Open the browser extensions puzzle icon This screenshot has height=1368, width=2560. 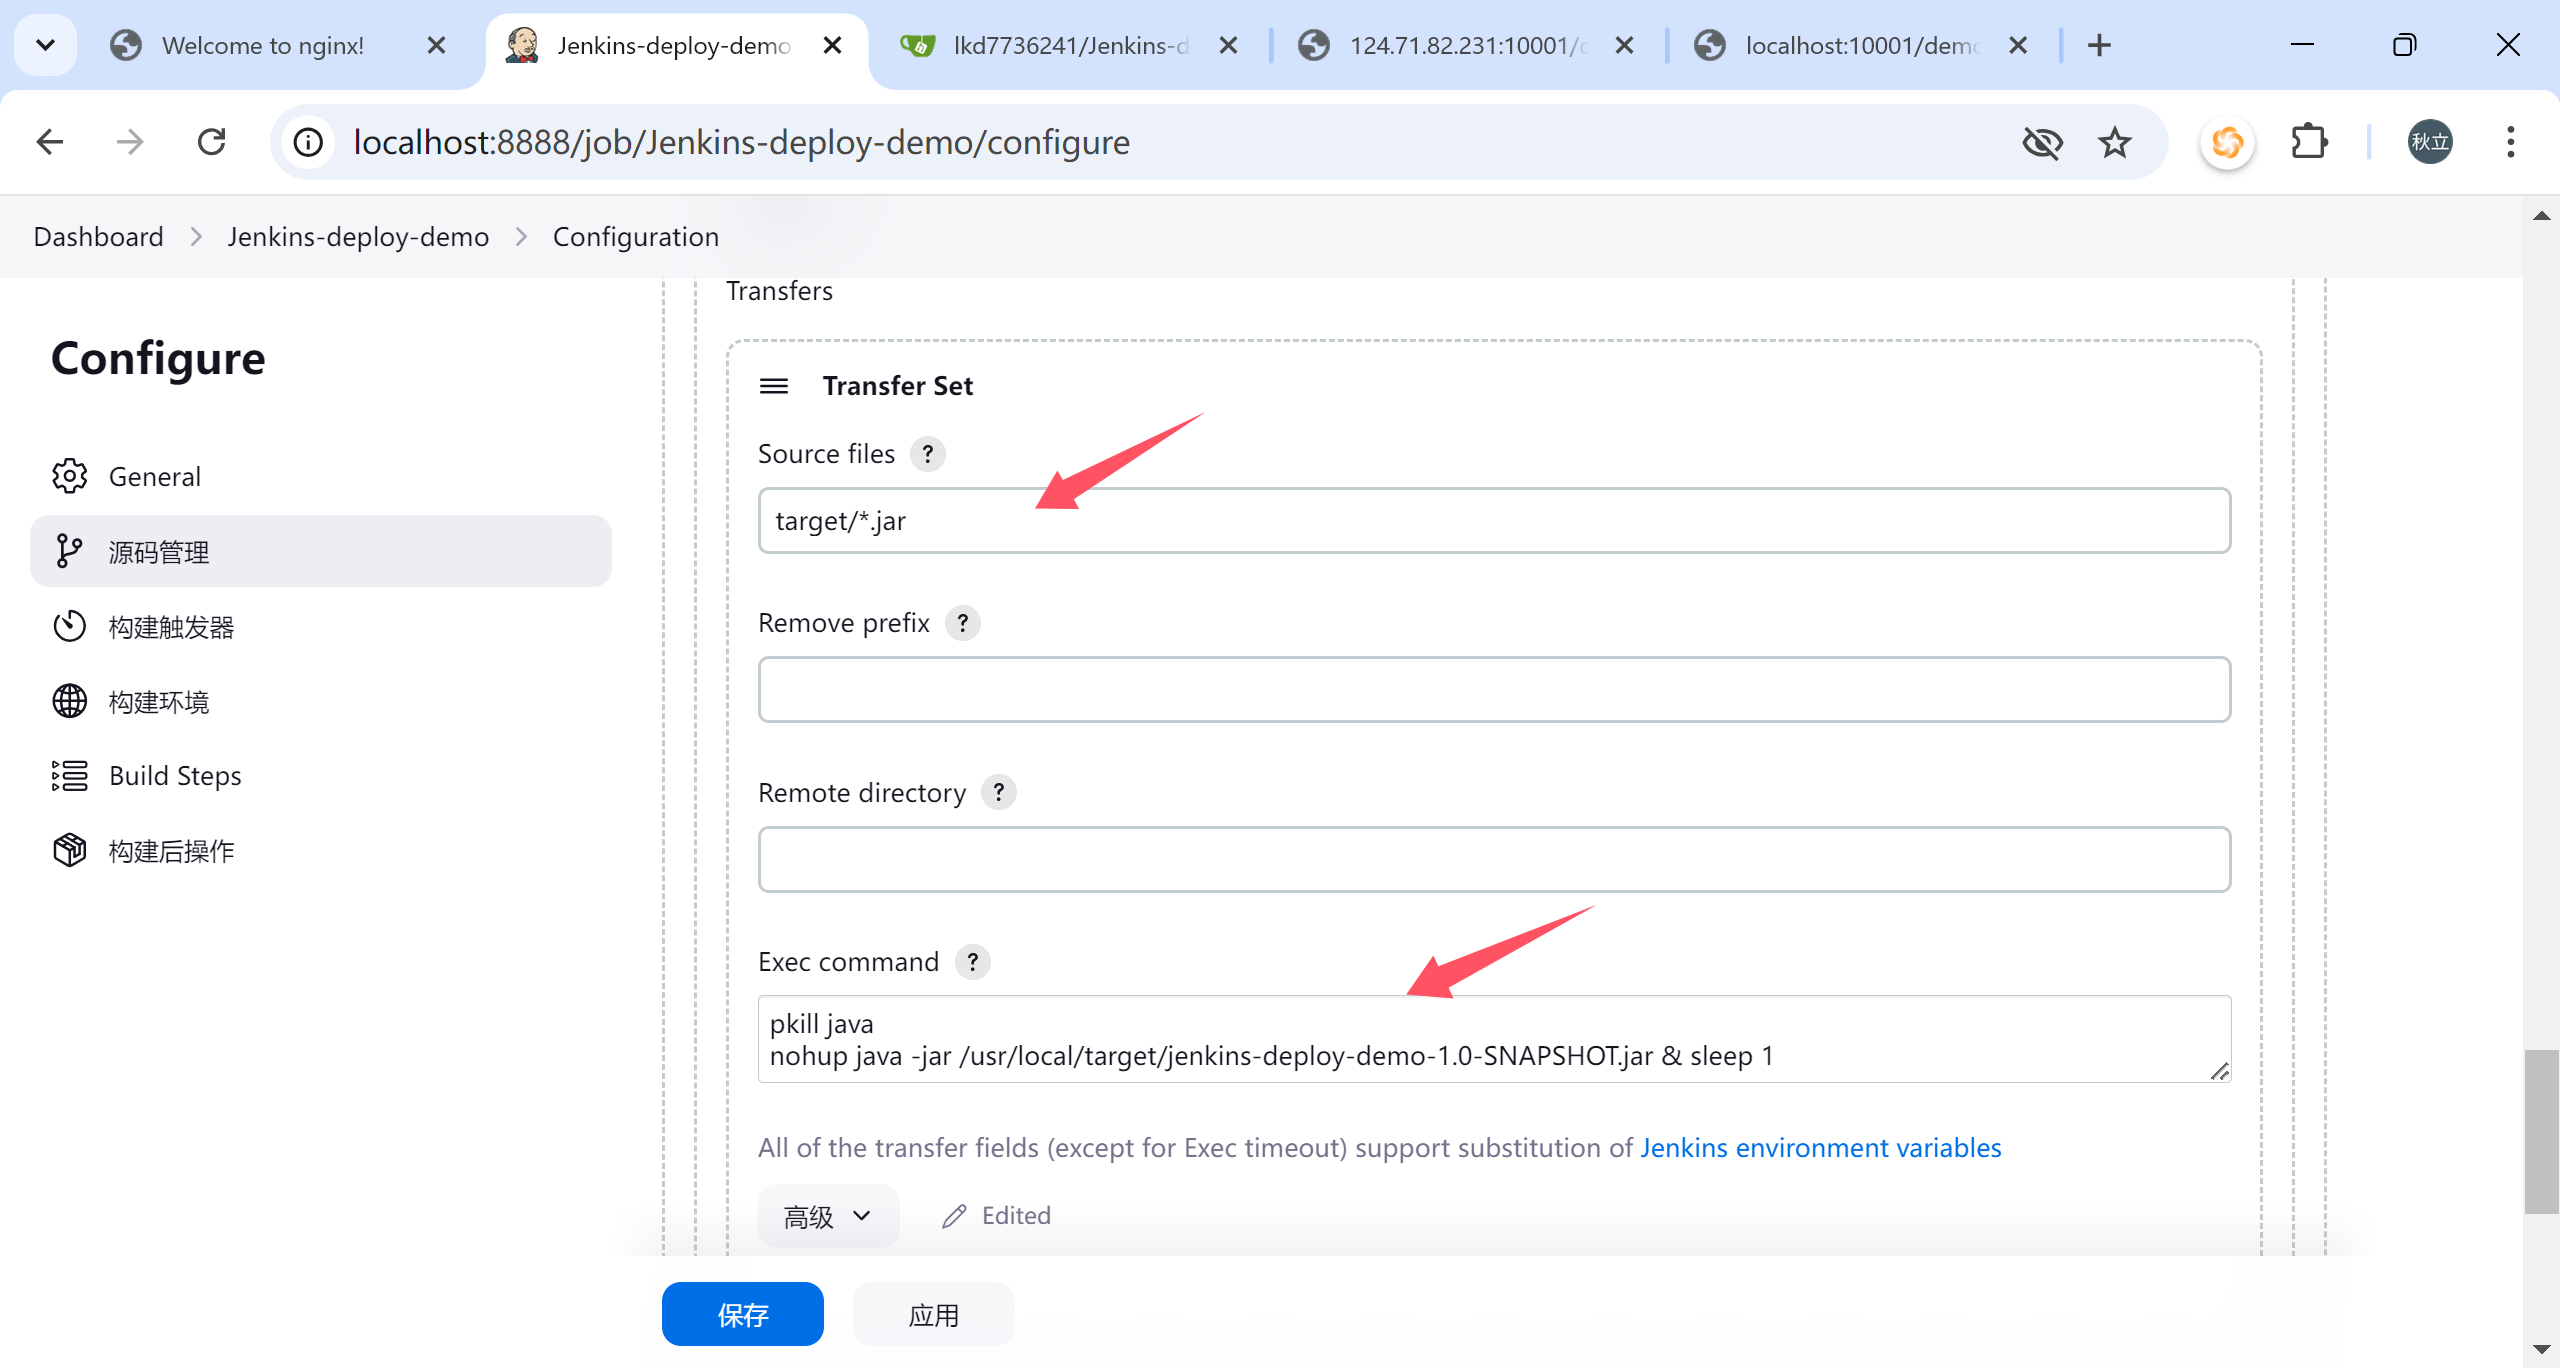point(2308,142)
